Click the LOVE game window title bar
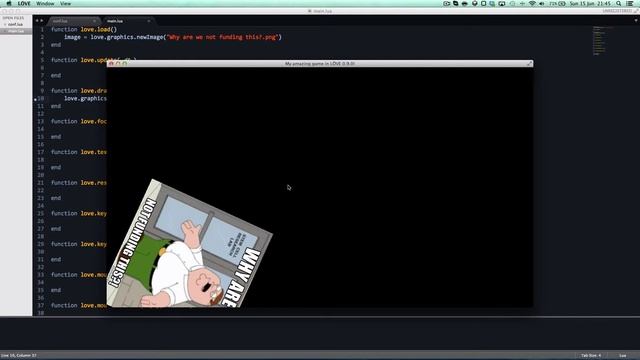This screenshot has height=360, width=640. tap(320, 64)
